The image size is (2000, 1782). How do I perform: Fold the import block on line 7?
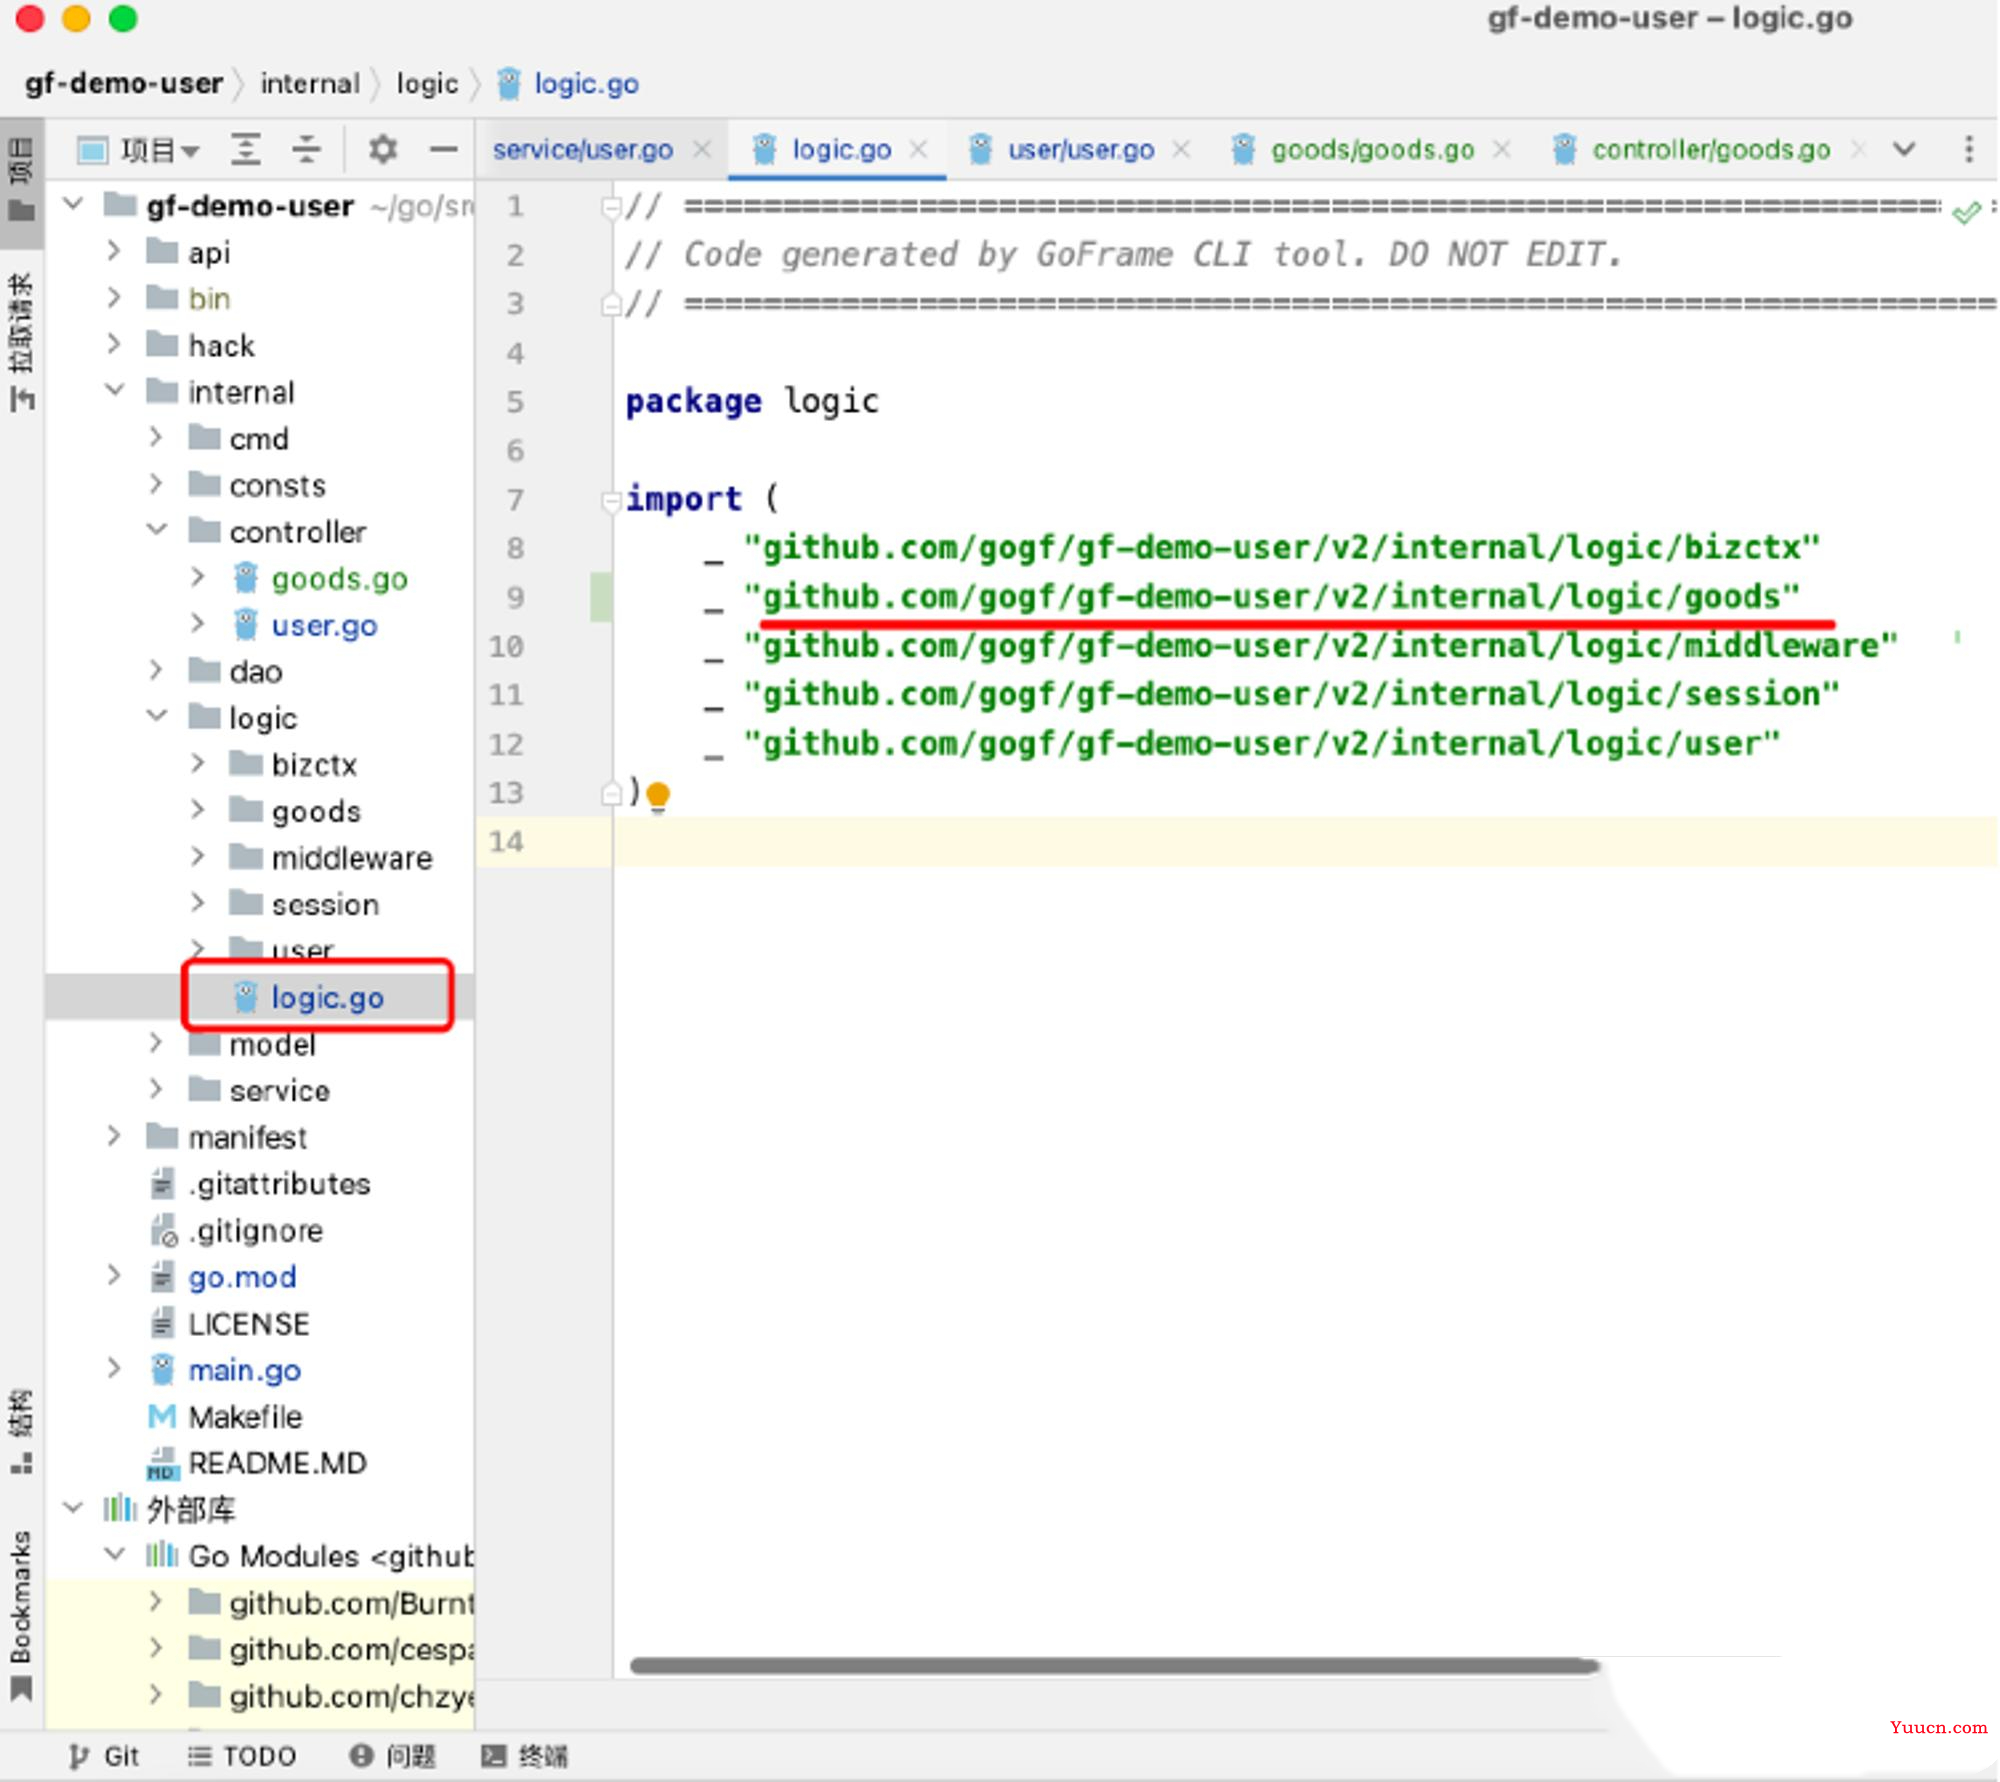coord(610,500)
